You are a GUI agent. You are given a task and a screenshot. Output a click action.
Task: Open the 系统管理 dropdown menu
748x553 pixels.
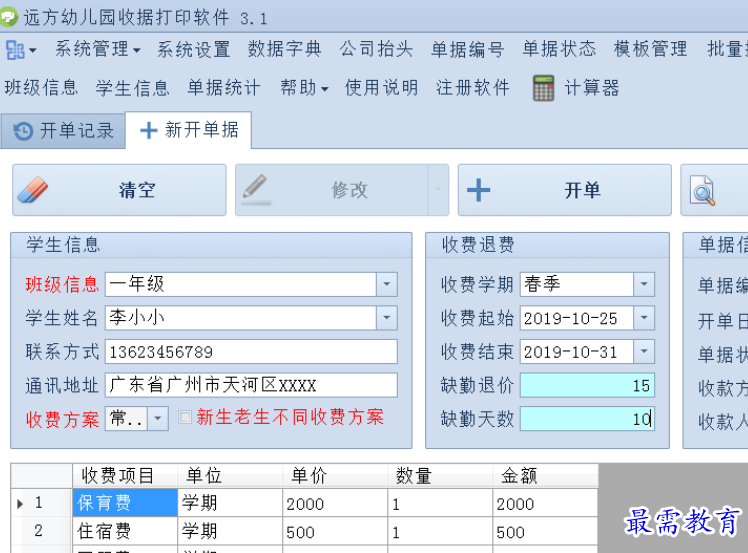coord(97,49)
